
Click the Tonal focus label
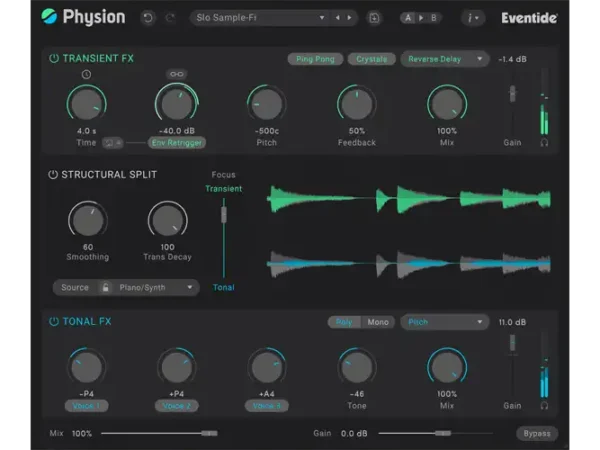coord(223,287)
